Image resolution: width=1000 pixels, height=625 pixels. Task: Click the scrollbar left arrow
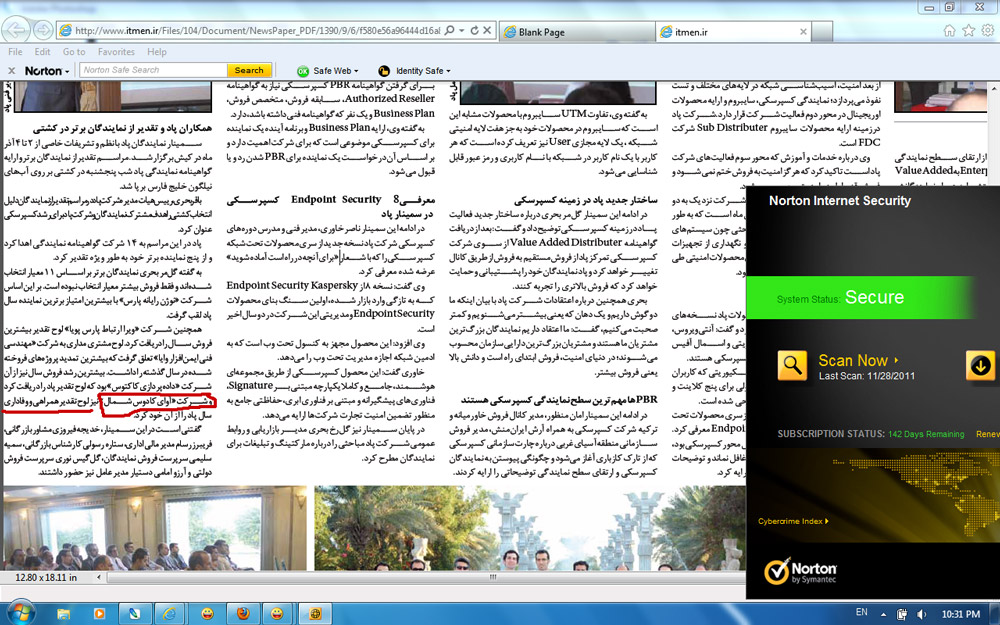(98, 577)
